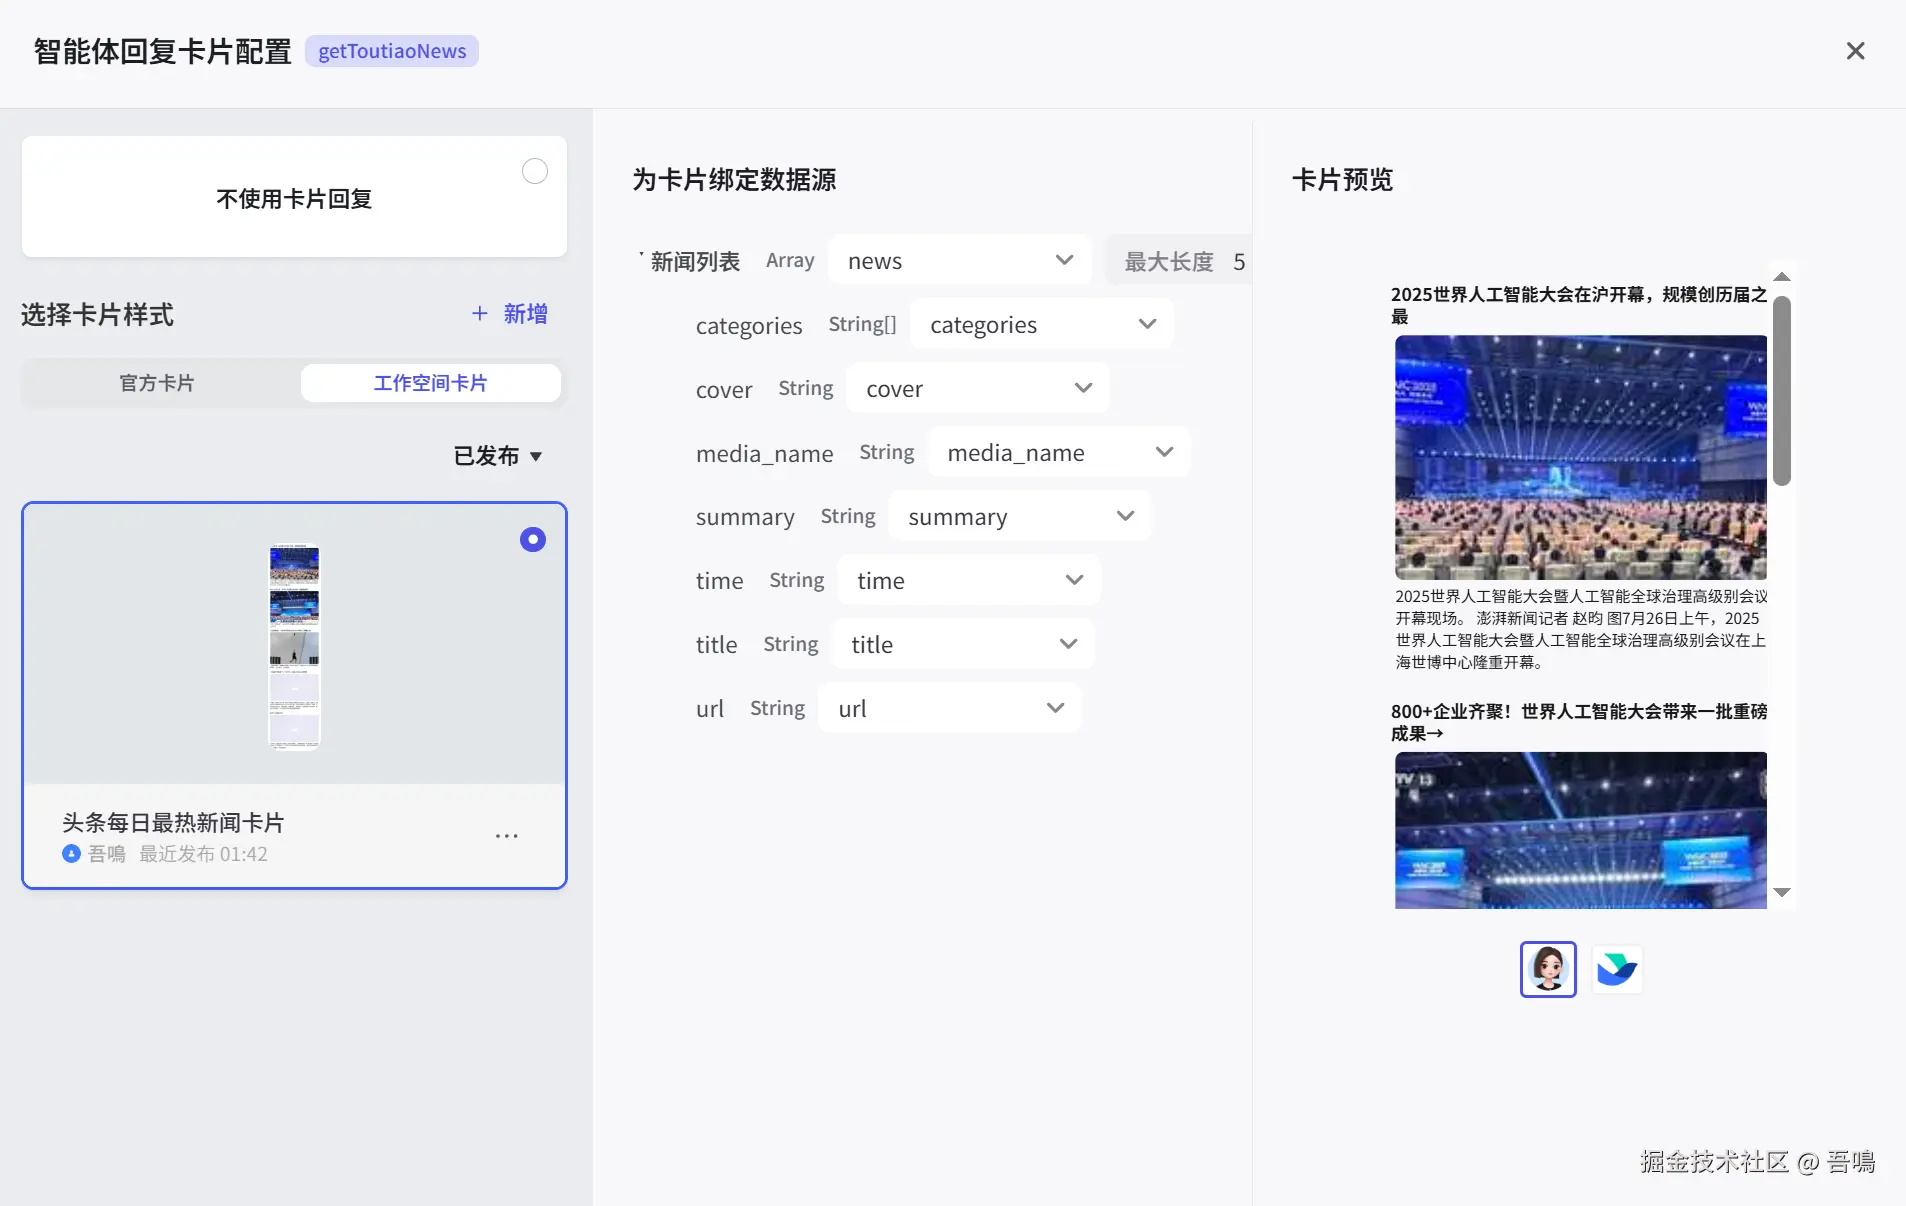
Task: Select the 不使用卡片回复 radio option
Action: click(x=535, y=171)
